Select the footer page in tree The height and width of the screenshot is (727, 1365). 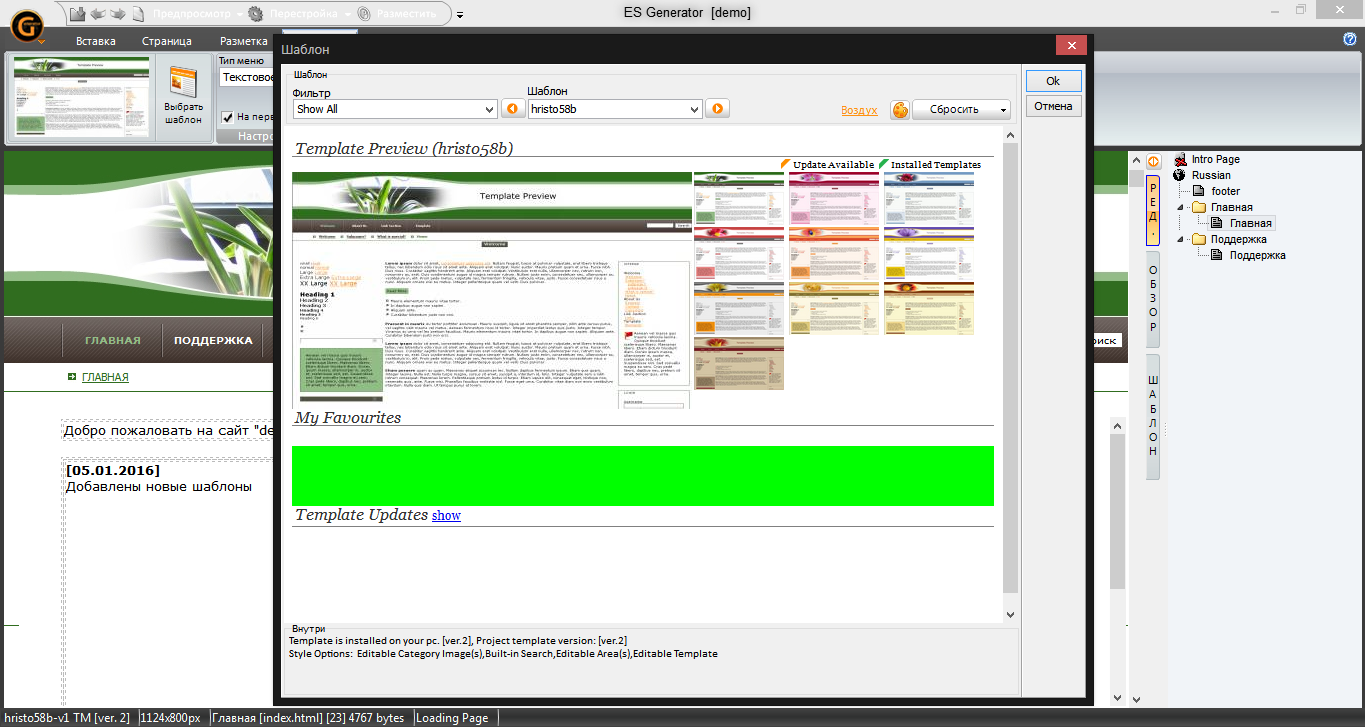(1225, 191)
